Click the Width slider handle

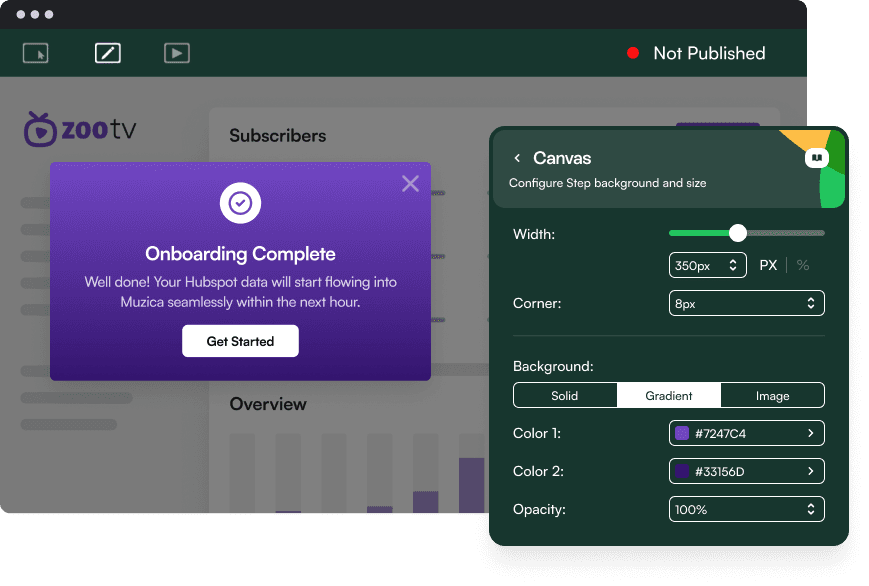click(x=738, y=233)
